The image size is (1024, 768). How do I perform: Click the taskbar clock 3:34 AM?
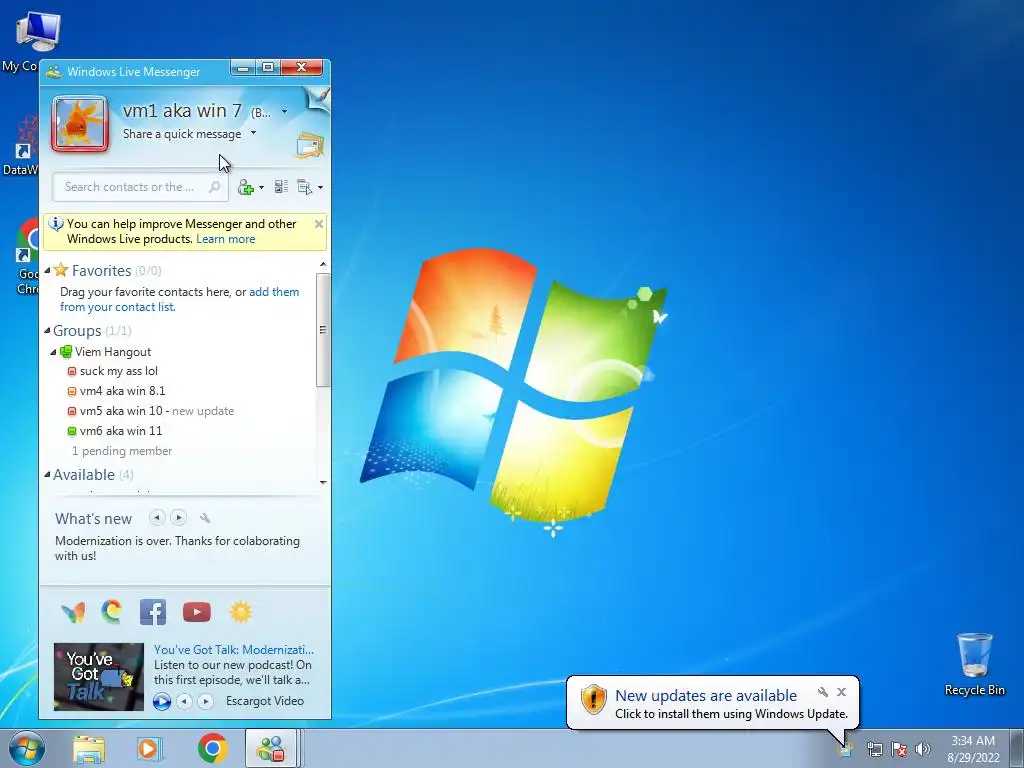[x=973, y=741]
